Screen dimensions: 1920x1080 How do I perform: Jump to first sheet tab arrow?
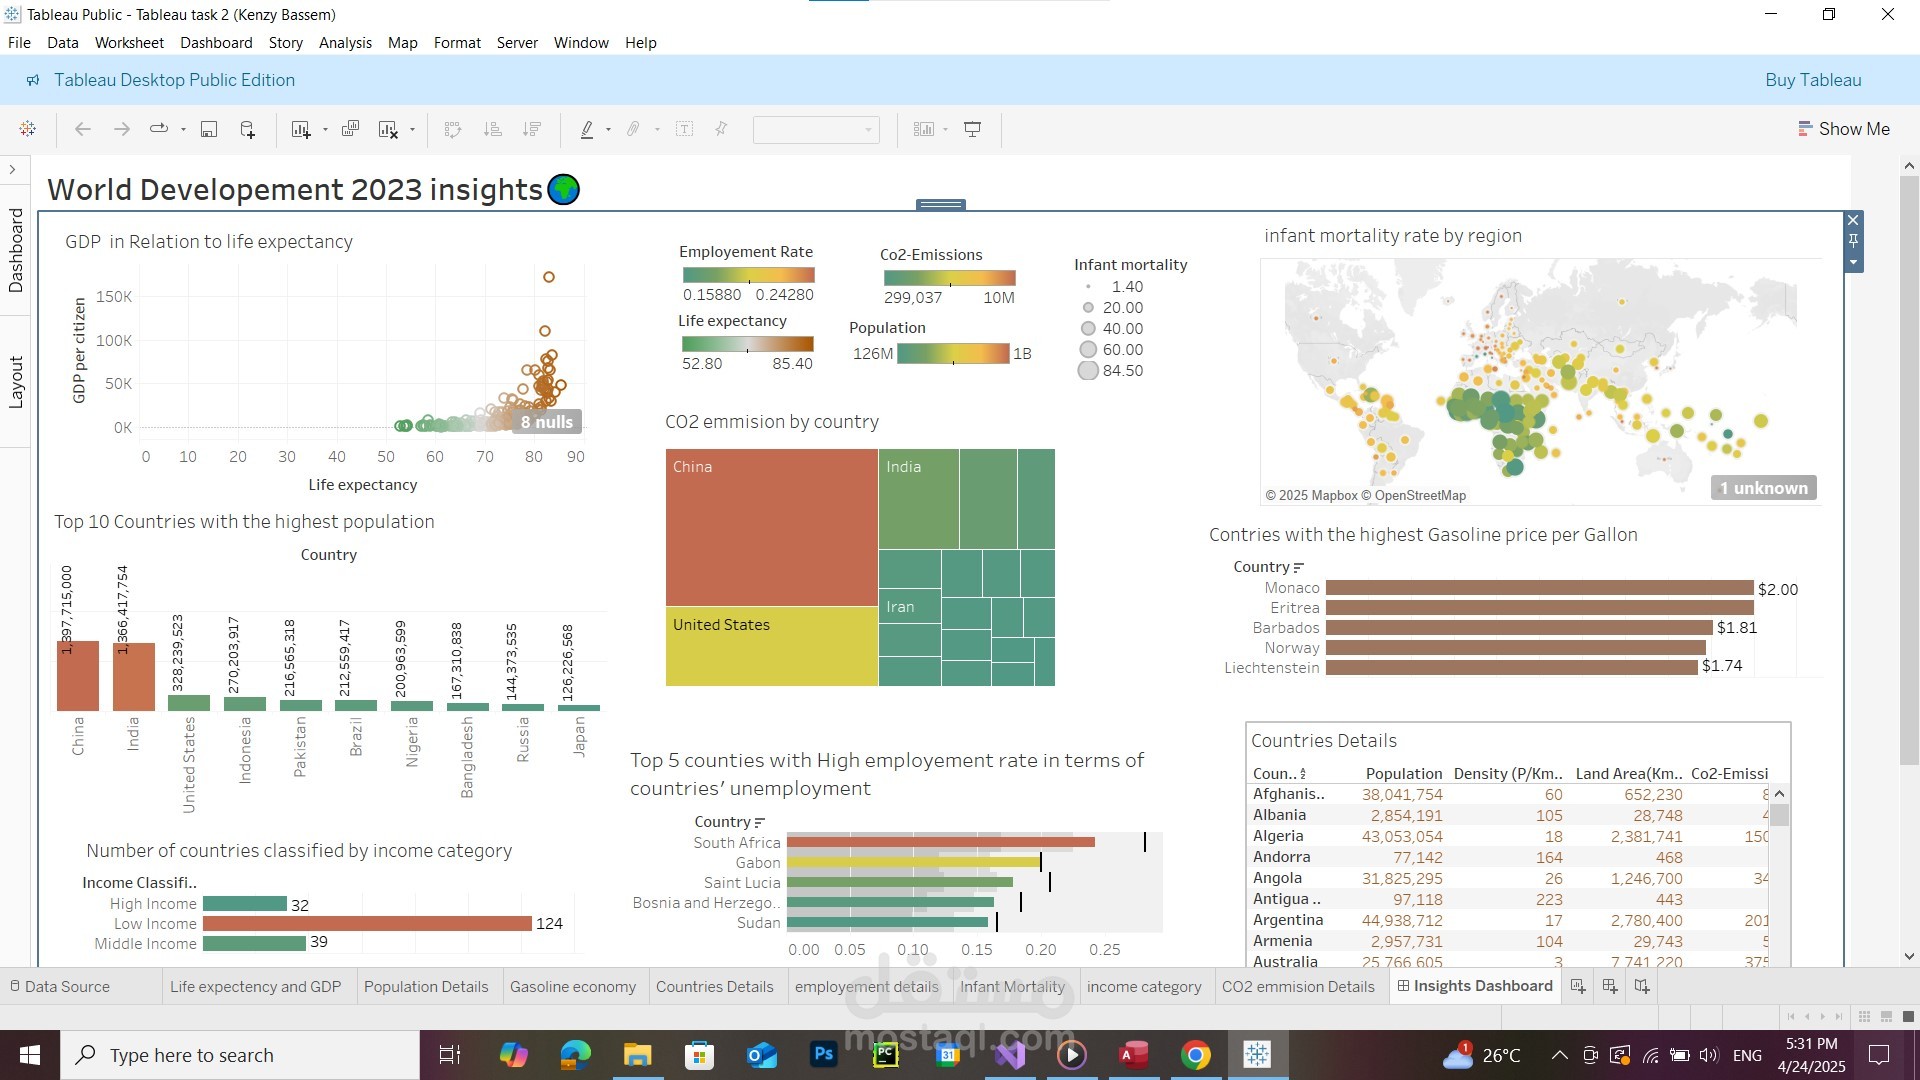(1790, 1016)
